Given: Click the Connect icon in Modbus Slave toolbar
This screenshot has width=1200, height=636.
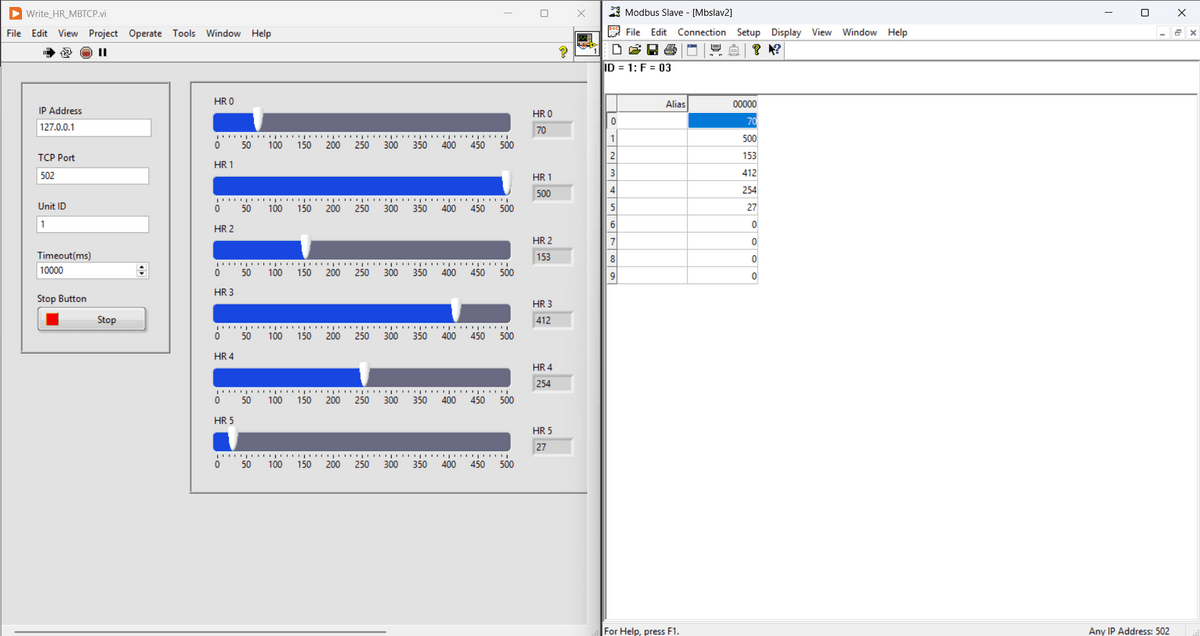Looking at the screenshot, I should [716, 50].
